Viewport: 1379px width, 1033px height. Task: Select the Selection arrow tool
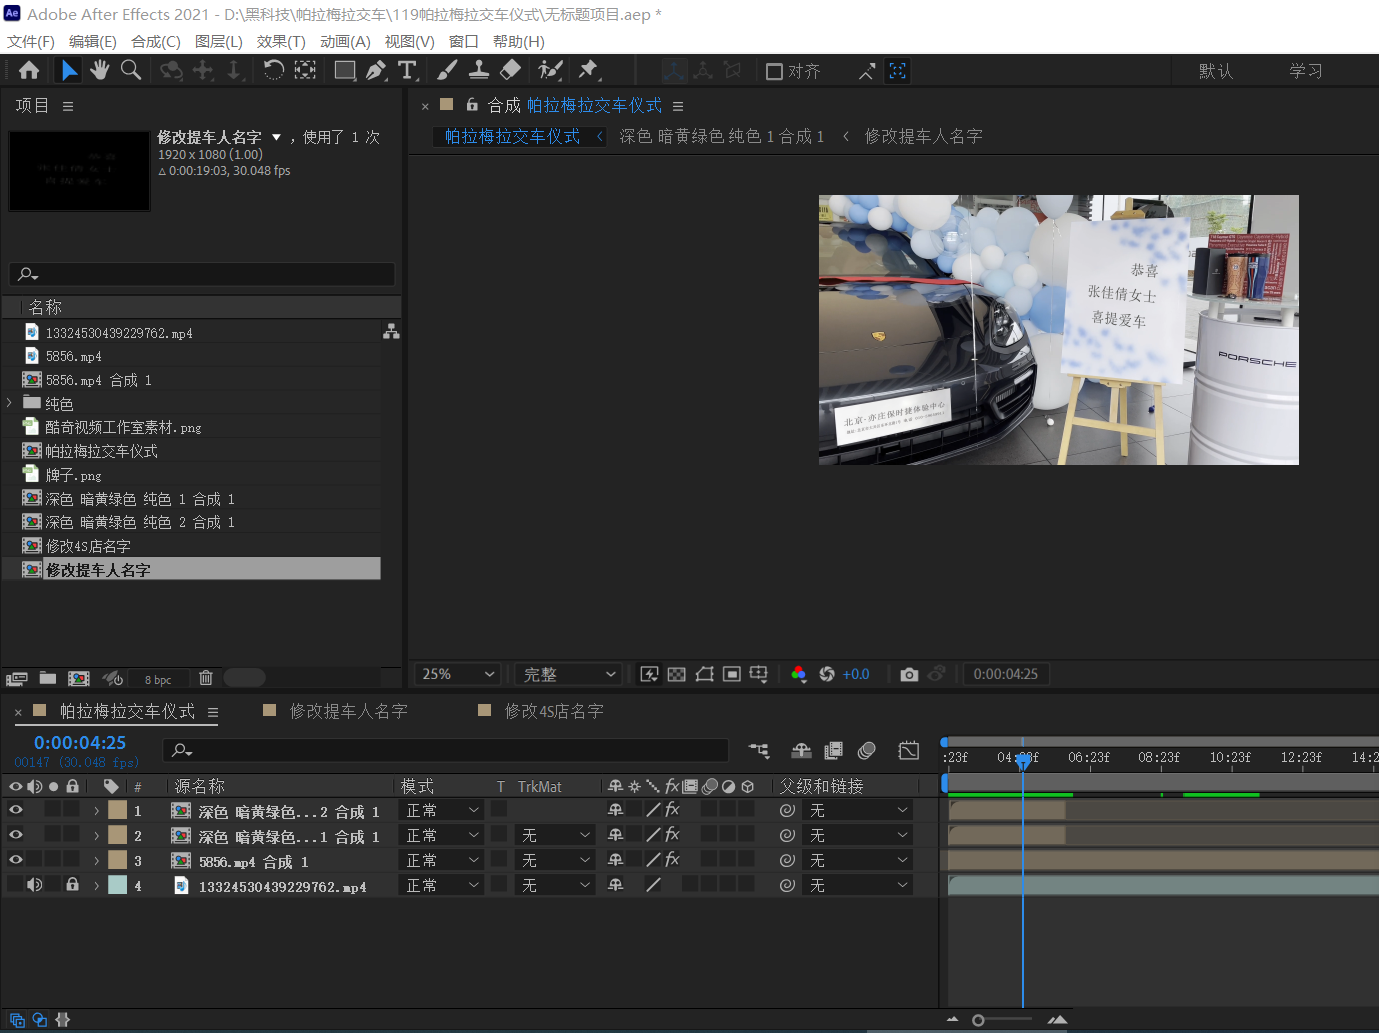tap(69, 70)
